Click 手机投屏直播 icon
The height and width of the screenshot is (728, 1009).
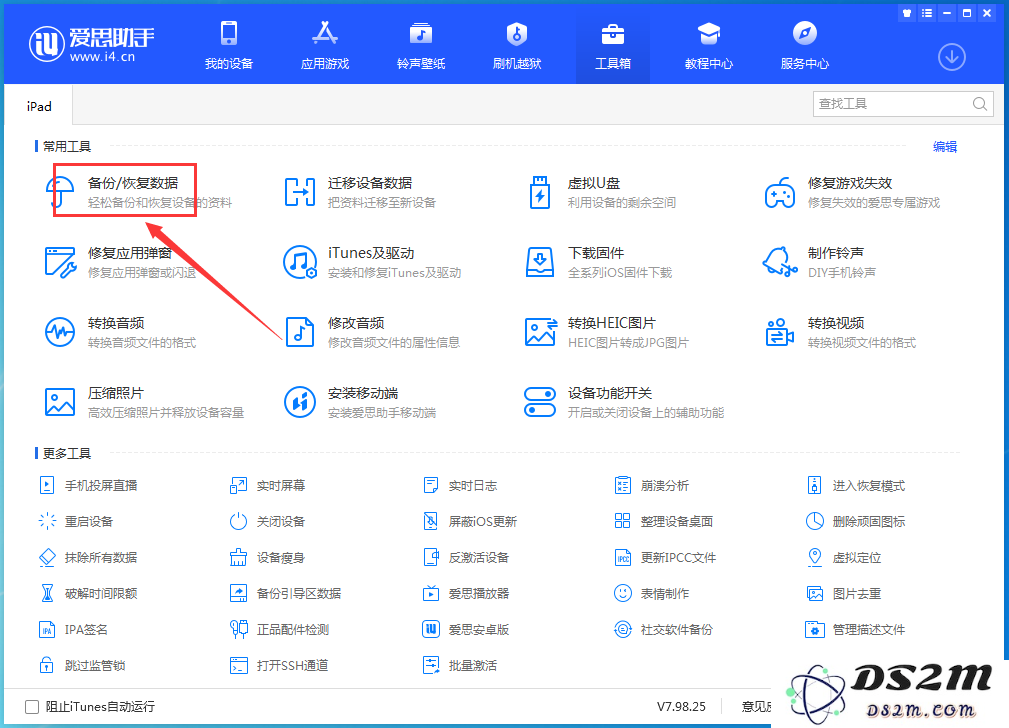click(47, 485)
